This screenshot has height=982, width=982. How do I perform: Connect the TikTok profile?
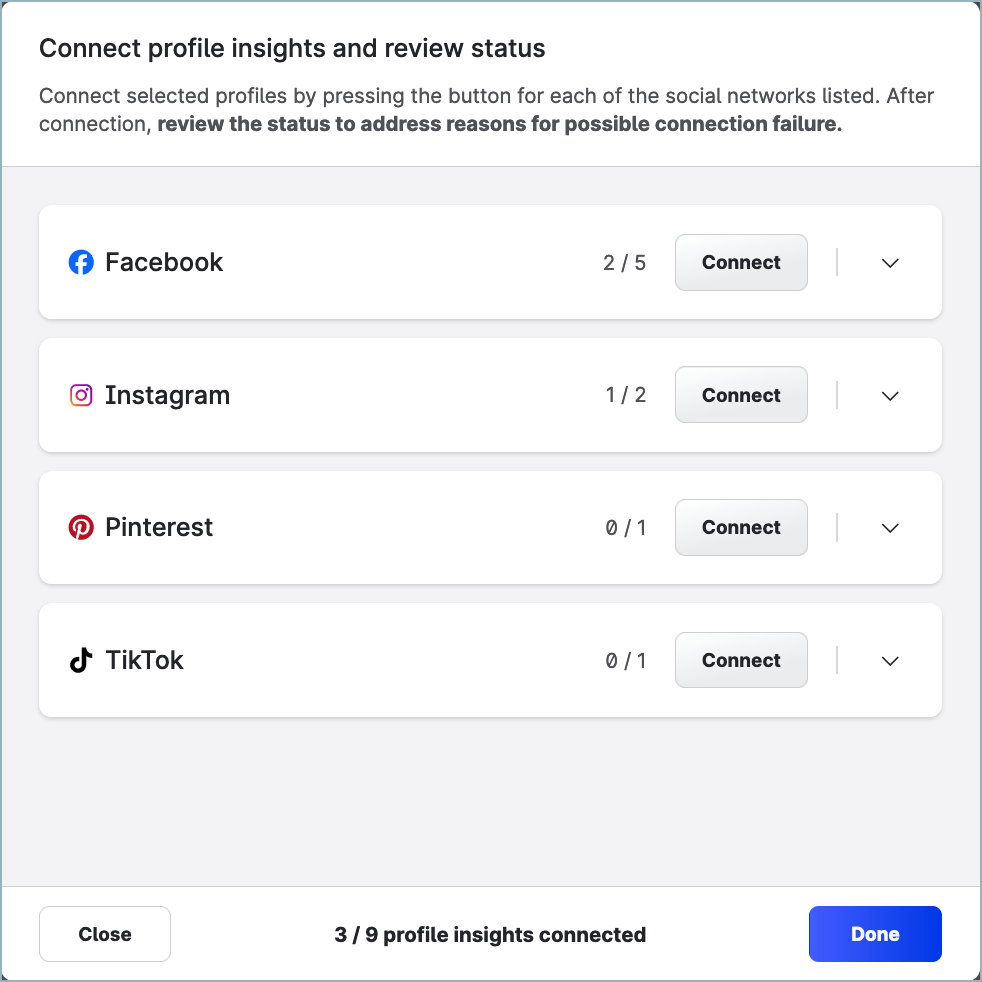pos(740,660)
